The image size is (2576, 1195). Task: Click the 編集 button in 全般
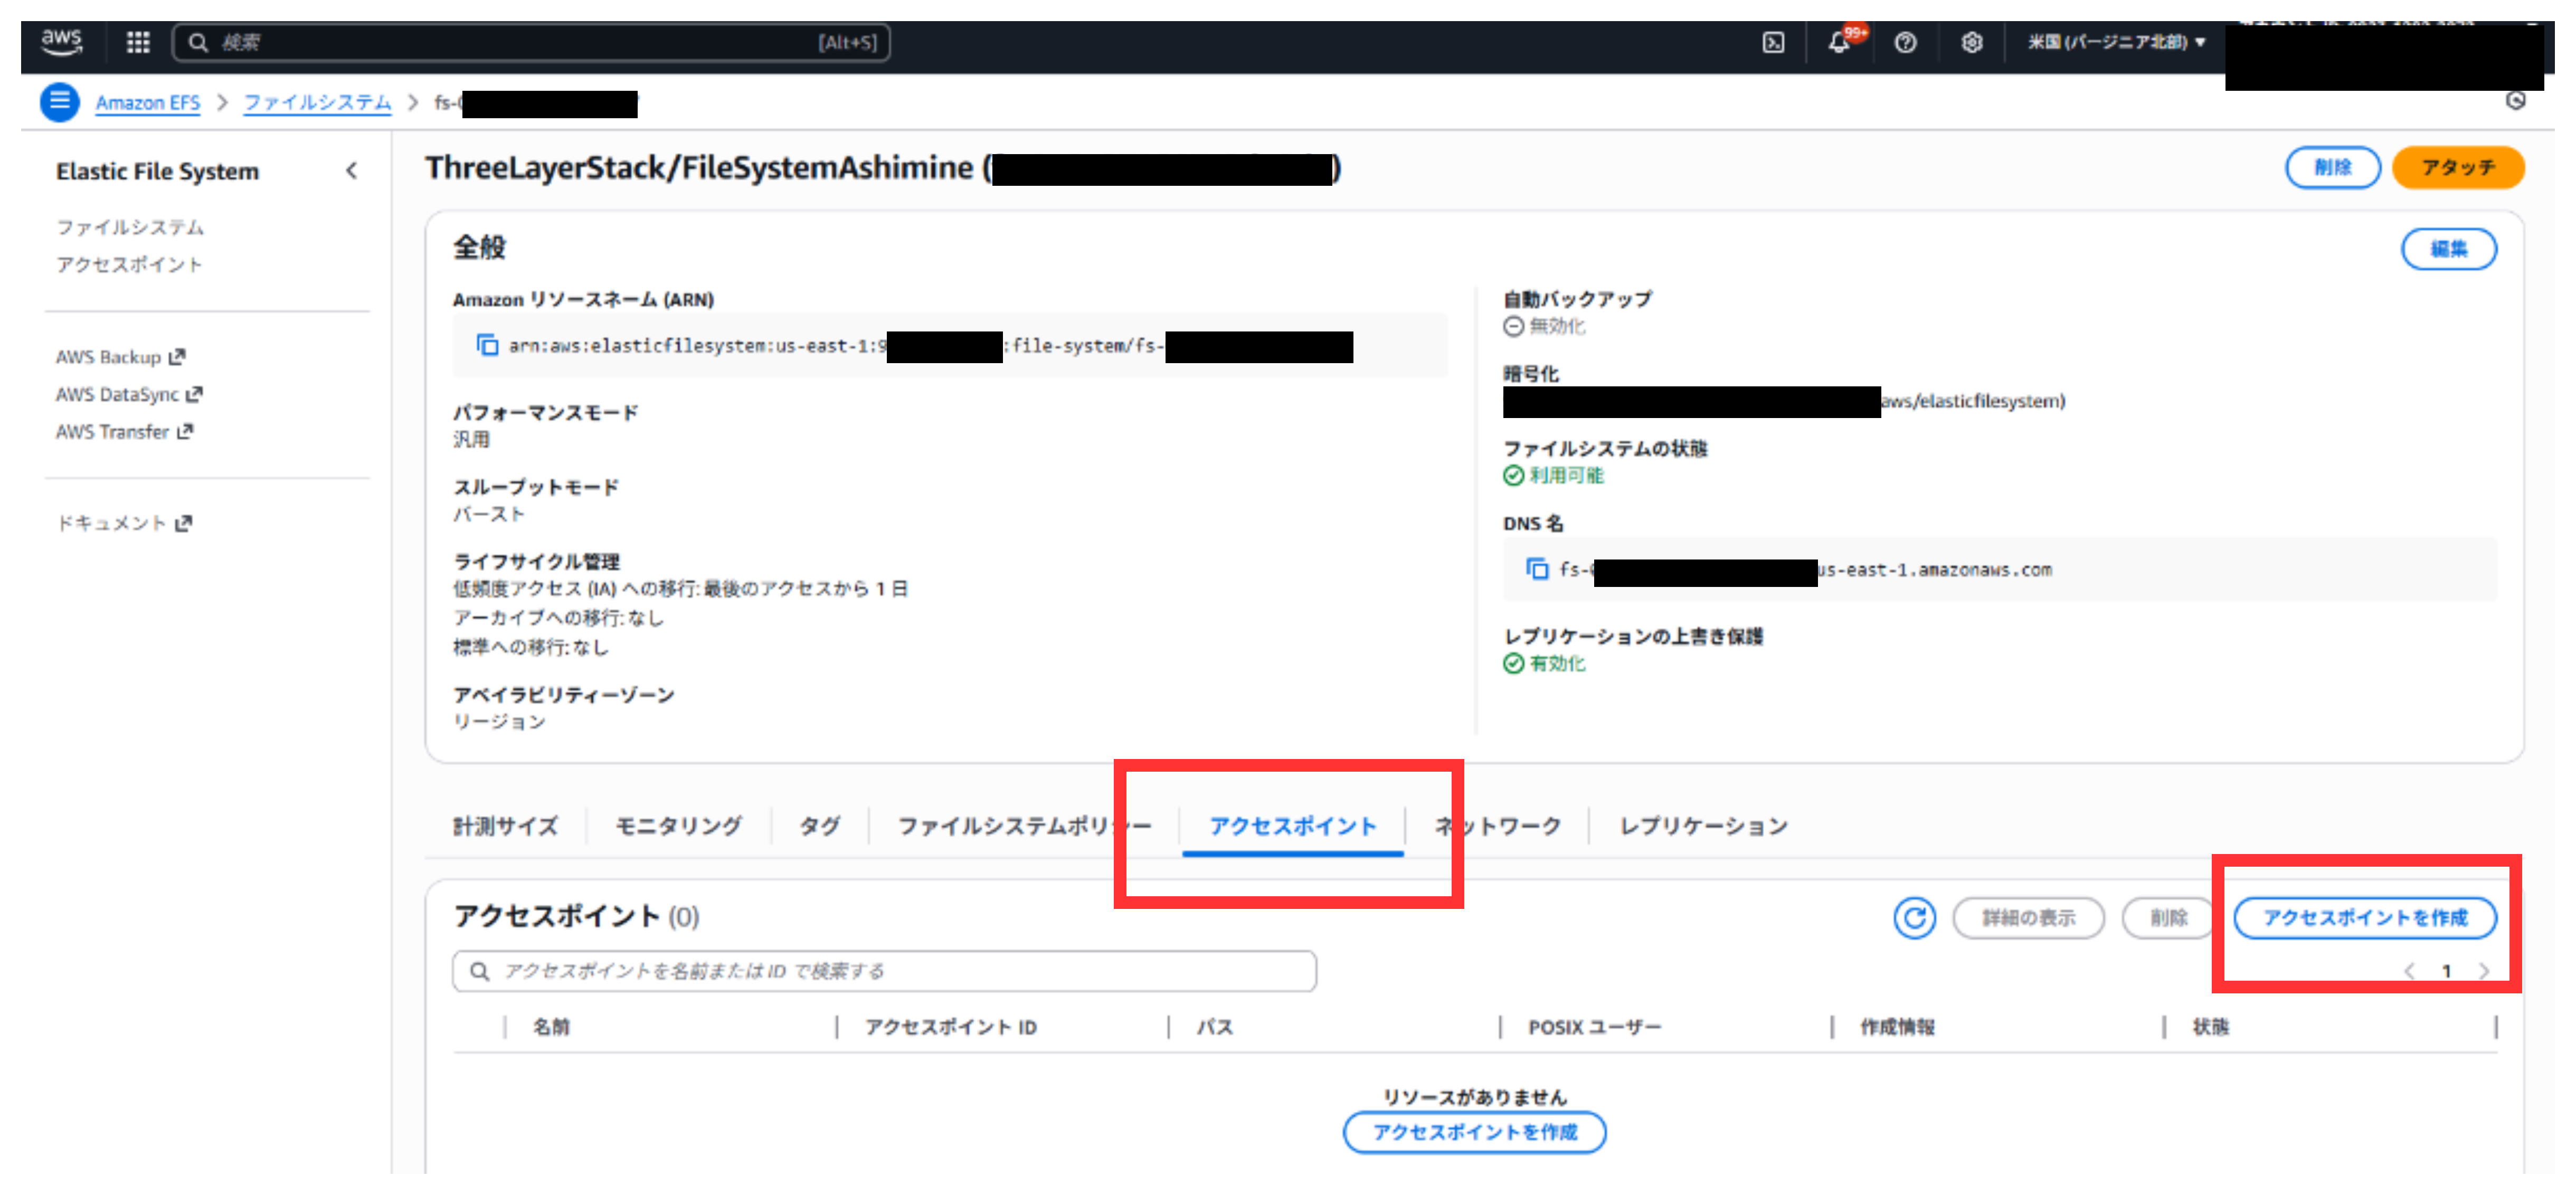(x=2448, y=249)
